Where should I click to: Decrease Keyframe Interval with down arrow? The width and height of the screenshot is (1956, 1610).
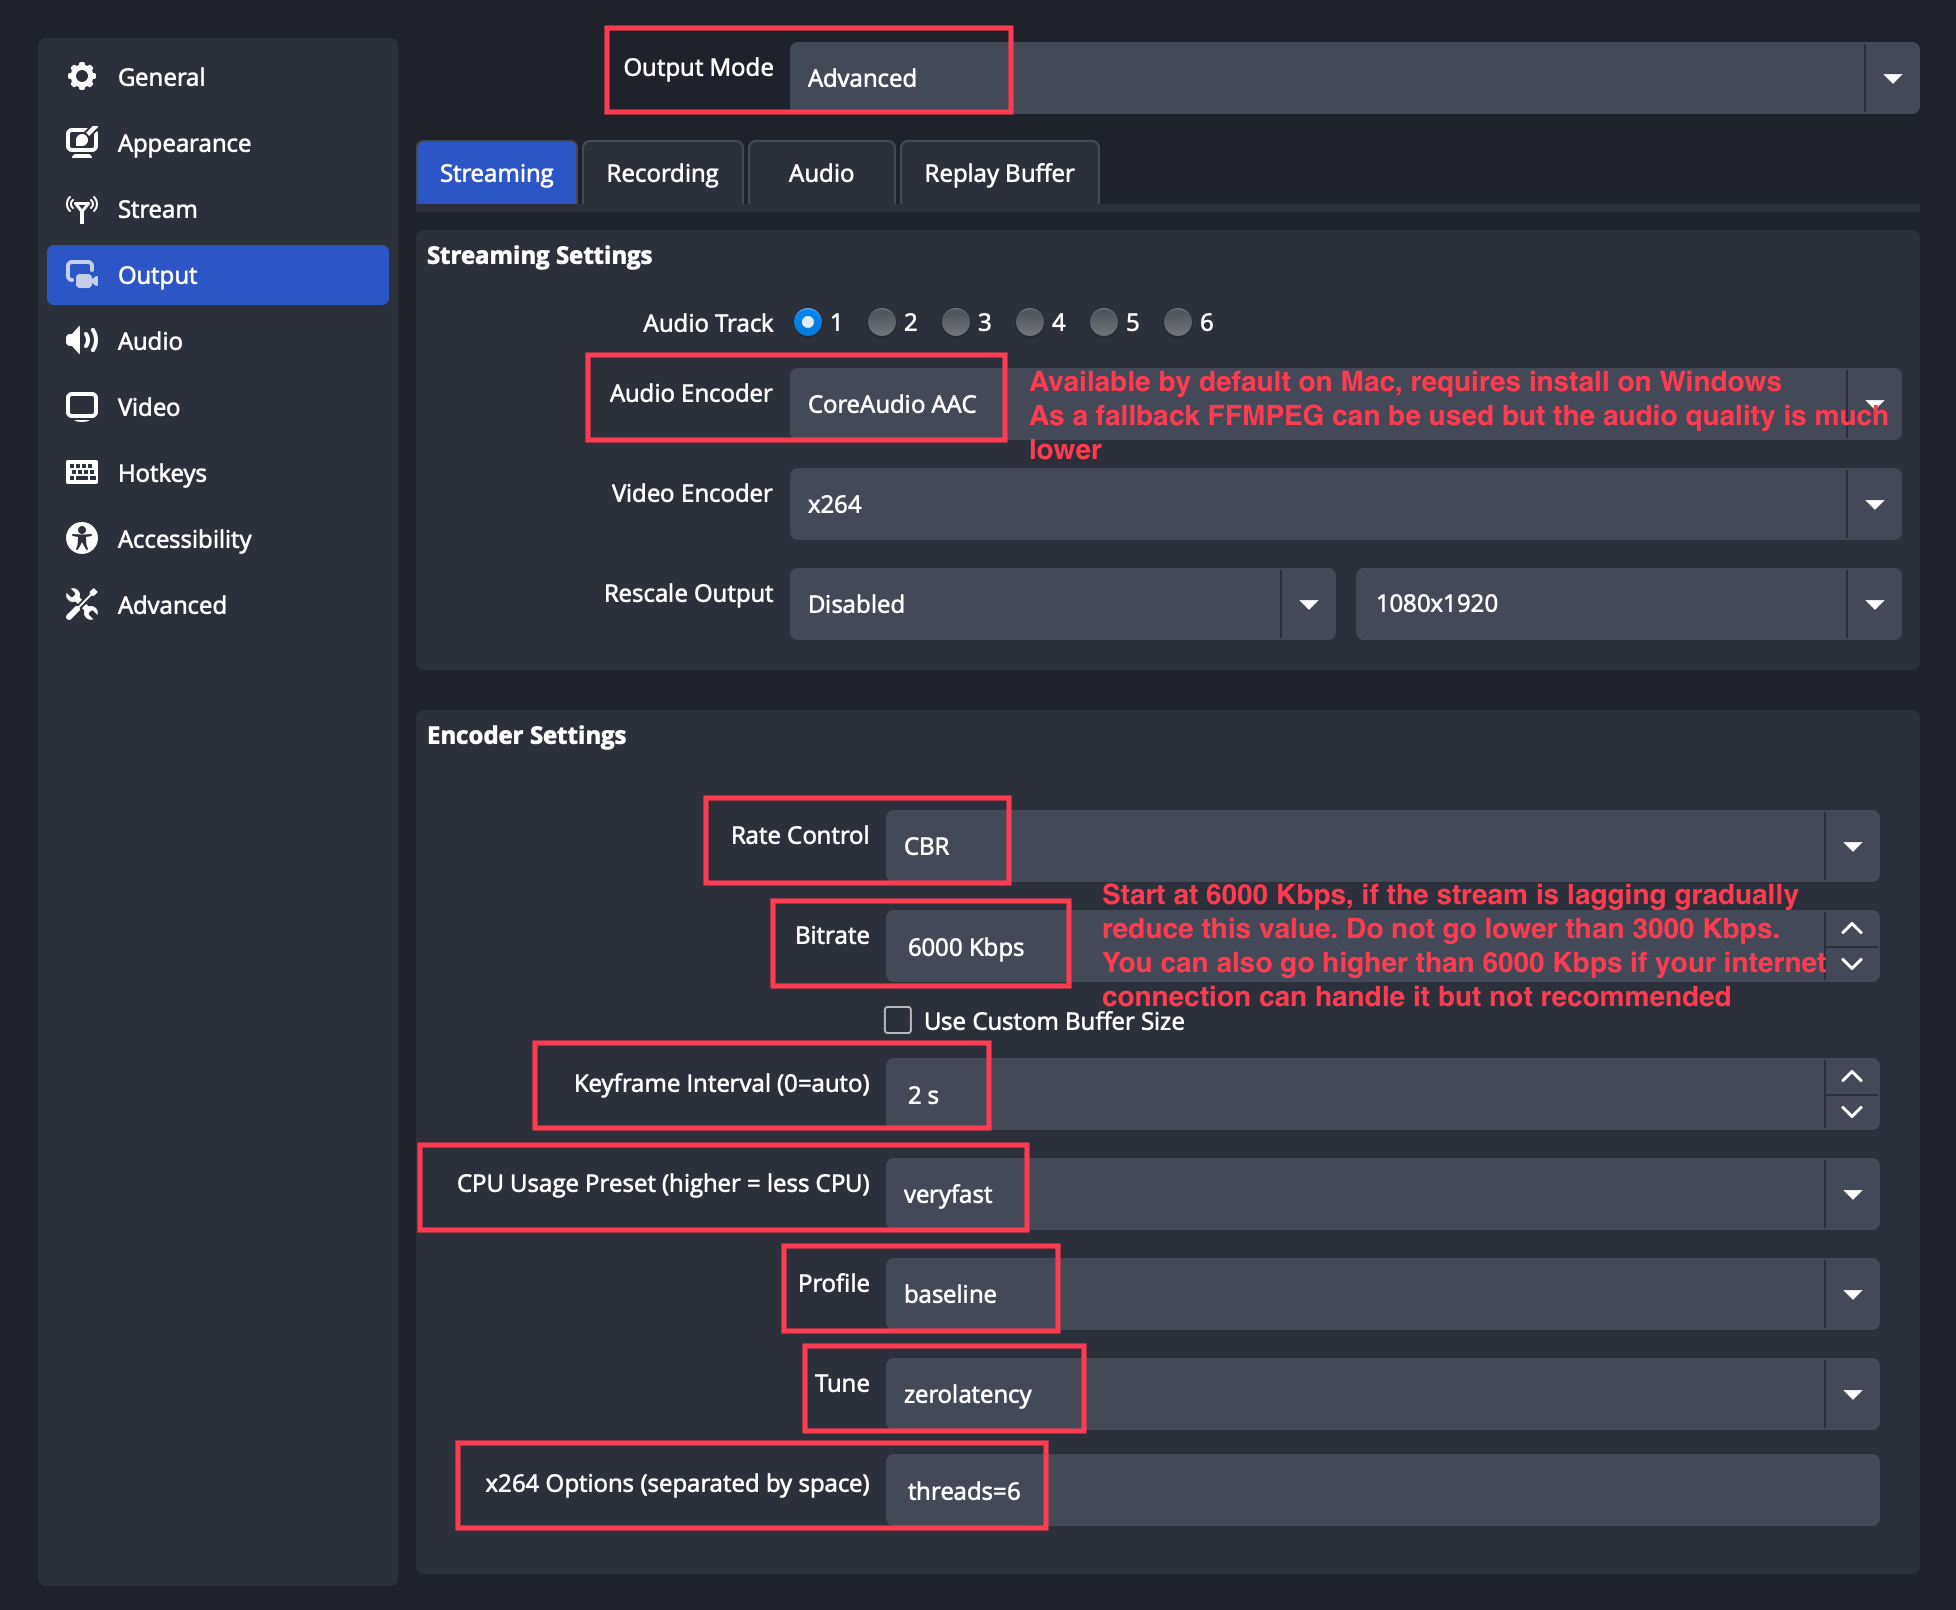tap(1852, 1112)
